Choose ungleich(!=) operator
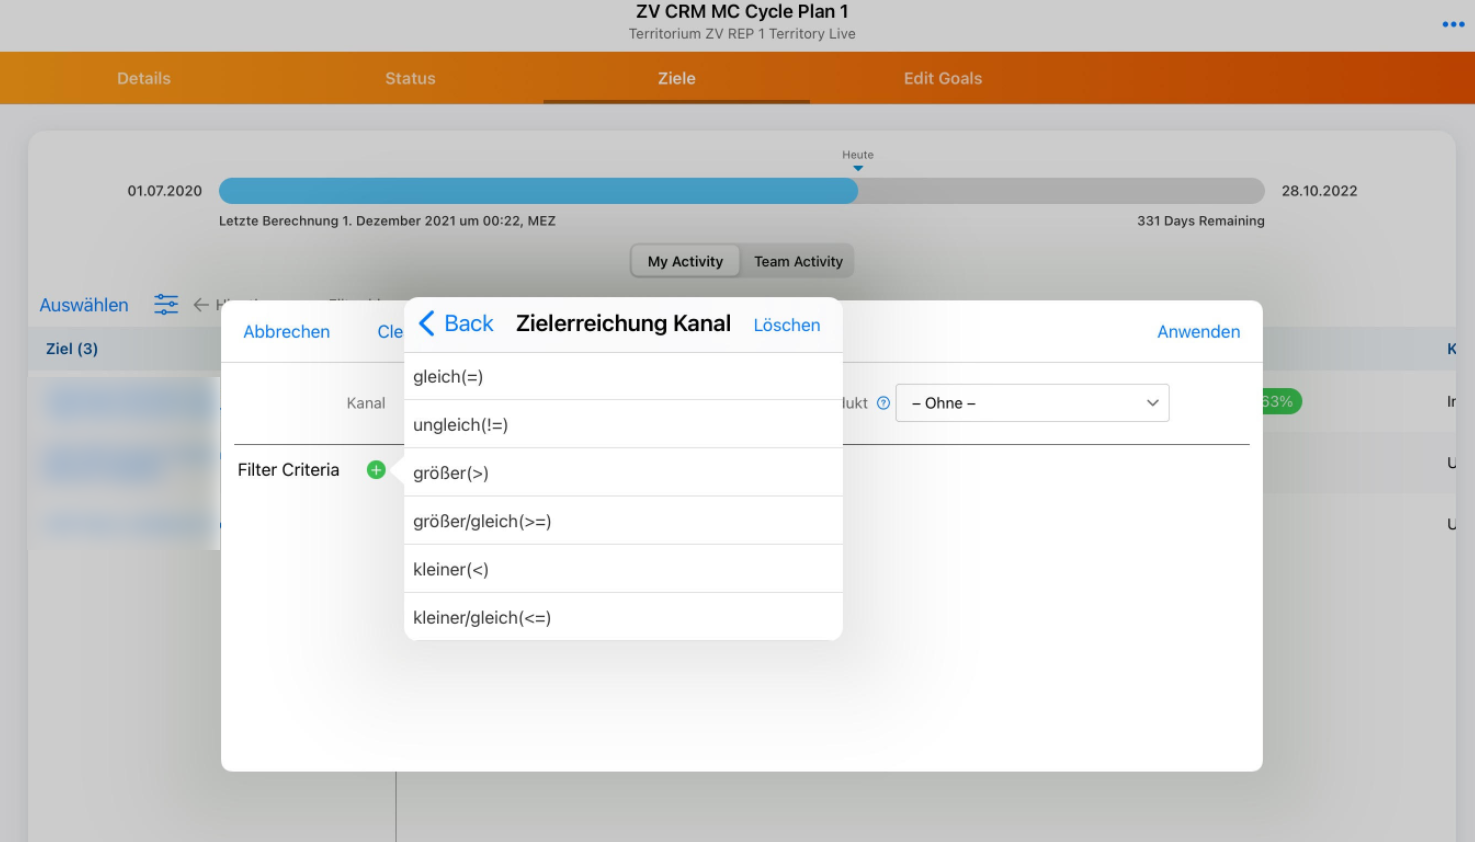Image resolution: width=1475 pixels, height=842 pixels. coord(622,425)
